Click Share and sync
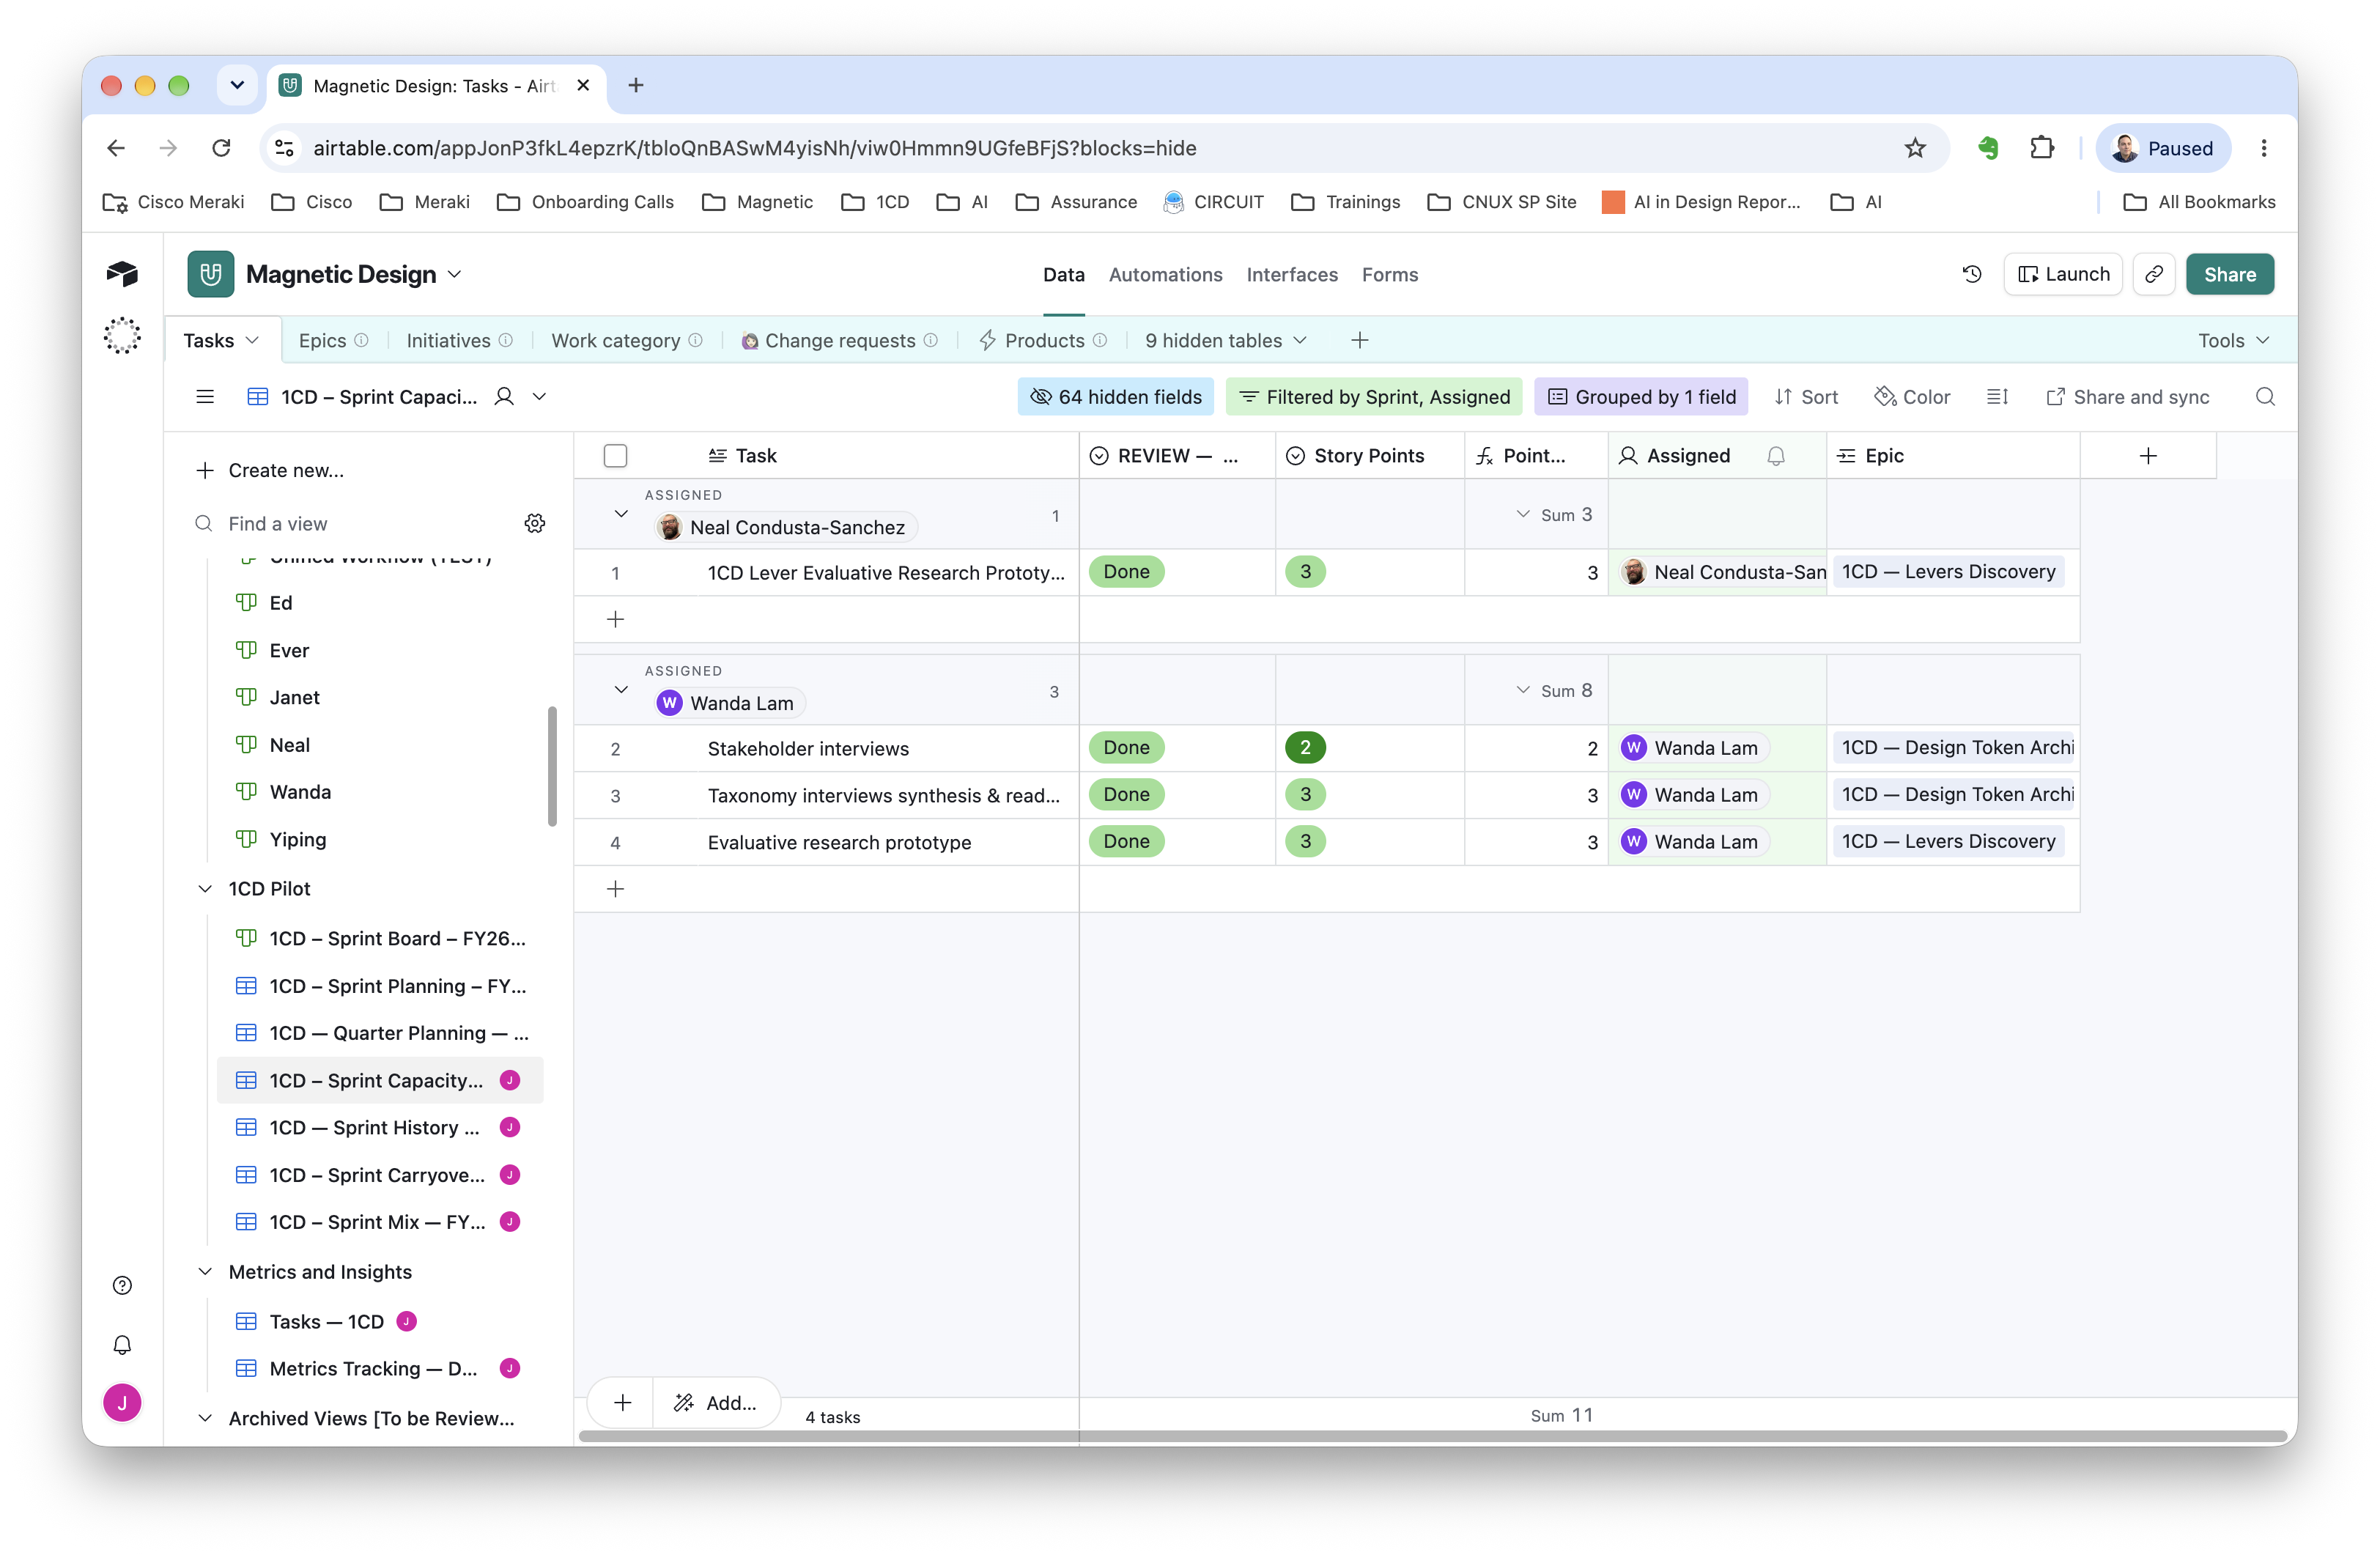The image size is (2380, 1555). click(x=2127, y=397)
